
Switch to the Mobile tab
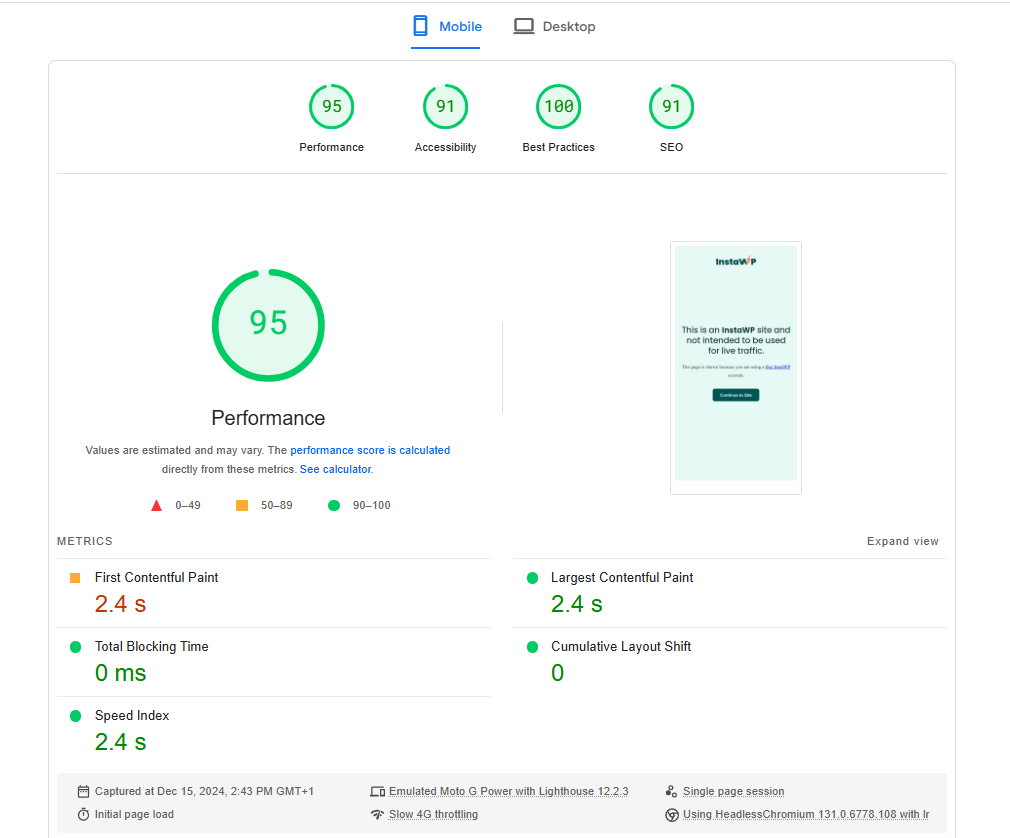tap(447, 27)
